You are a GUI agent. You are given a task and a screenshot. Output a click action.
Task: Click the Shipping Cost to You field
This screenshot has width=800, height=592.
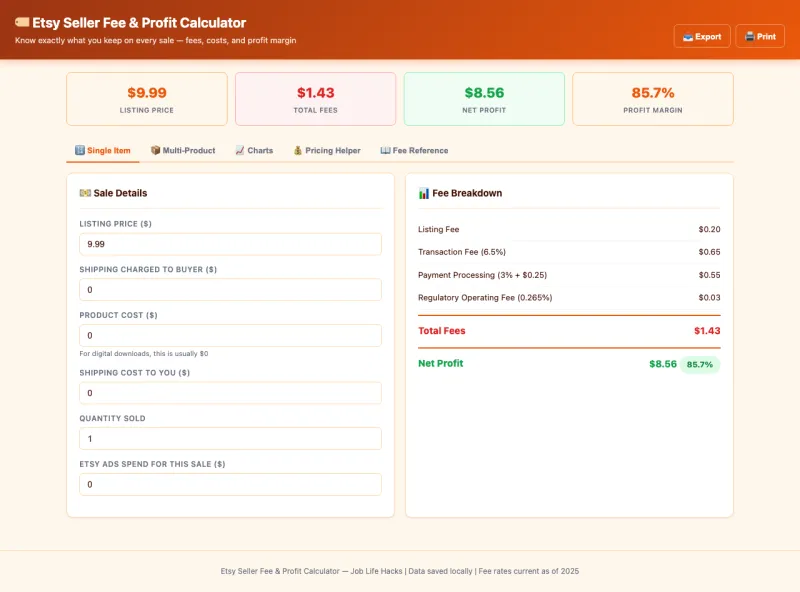tap(230, 393)
